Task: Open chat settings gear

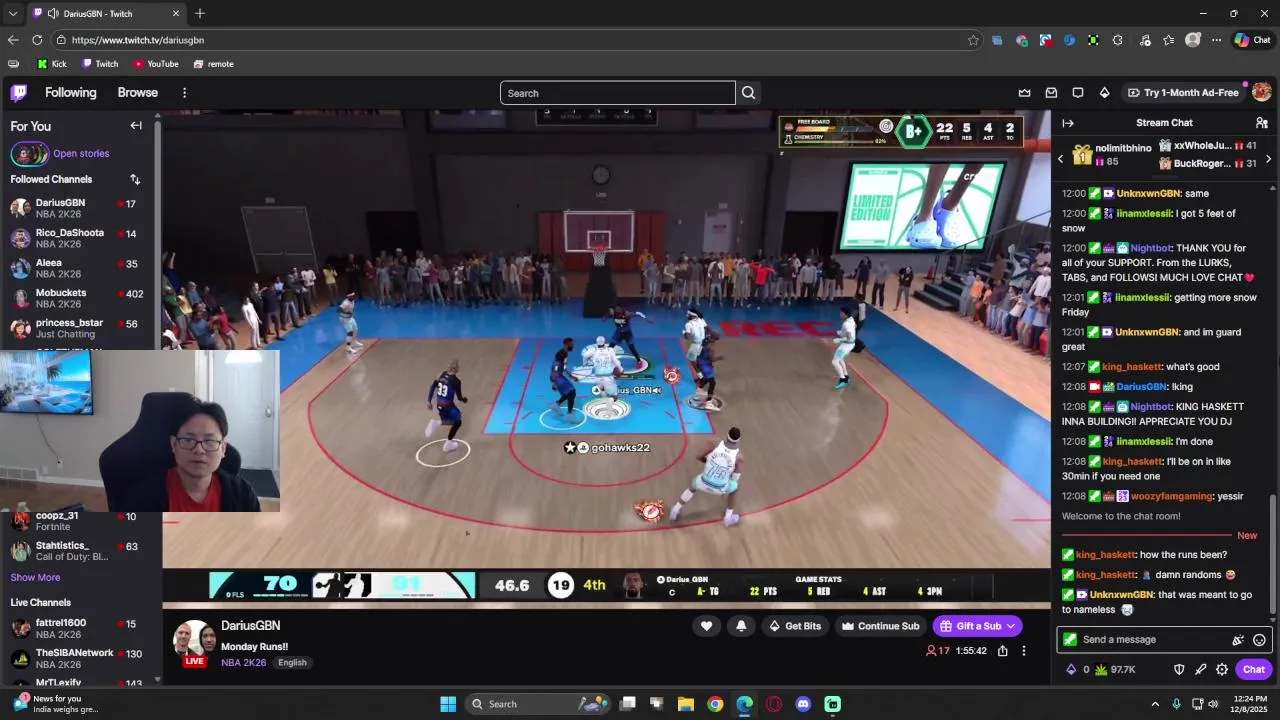Action: (x=1222, y=670)
